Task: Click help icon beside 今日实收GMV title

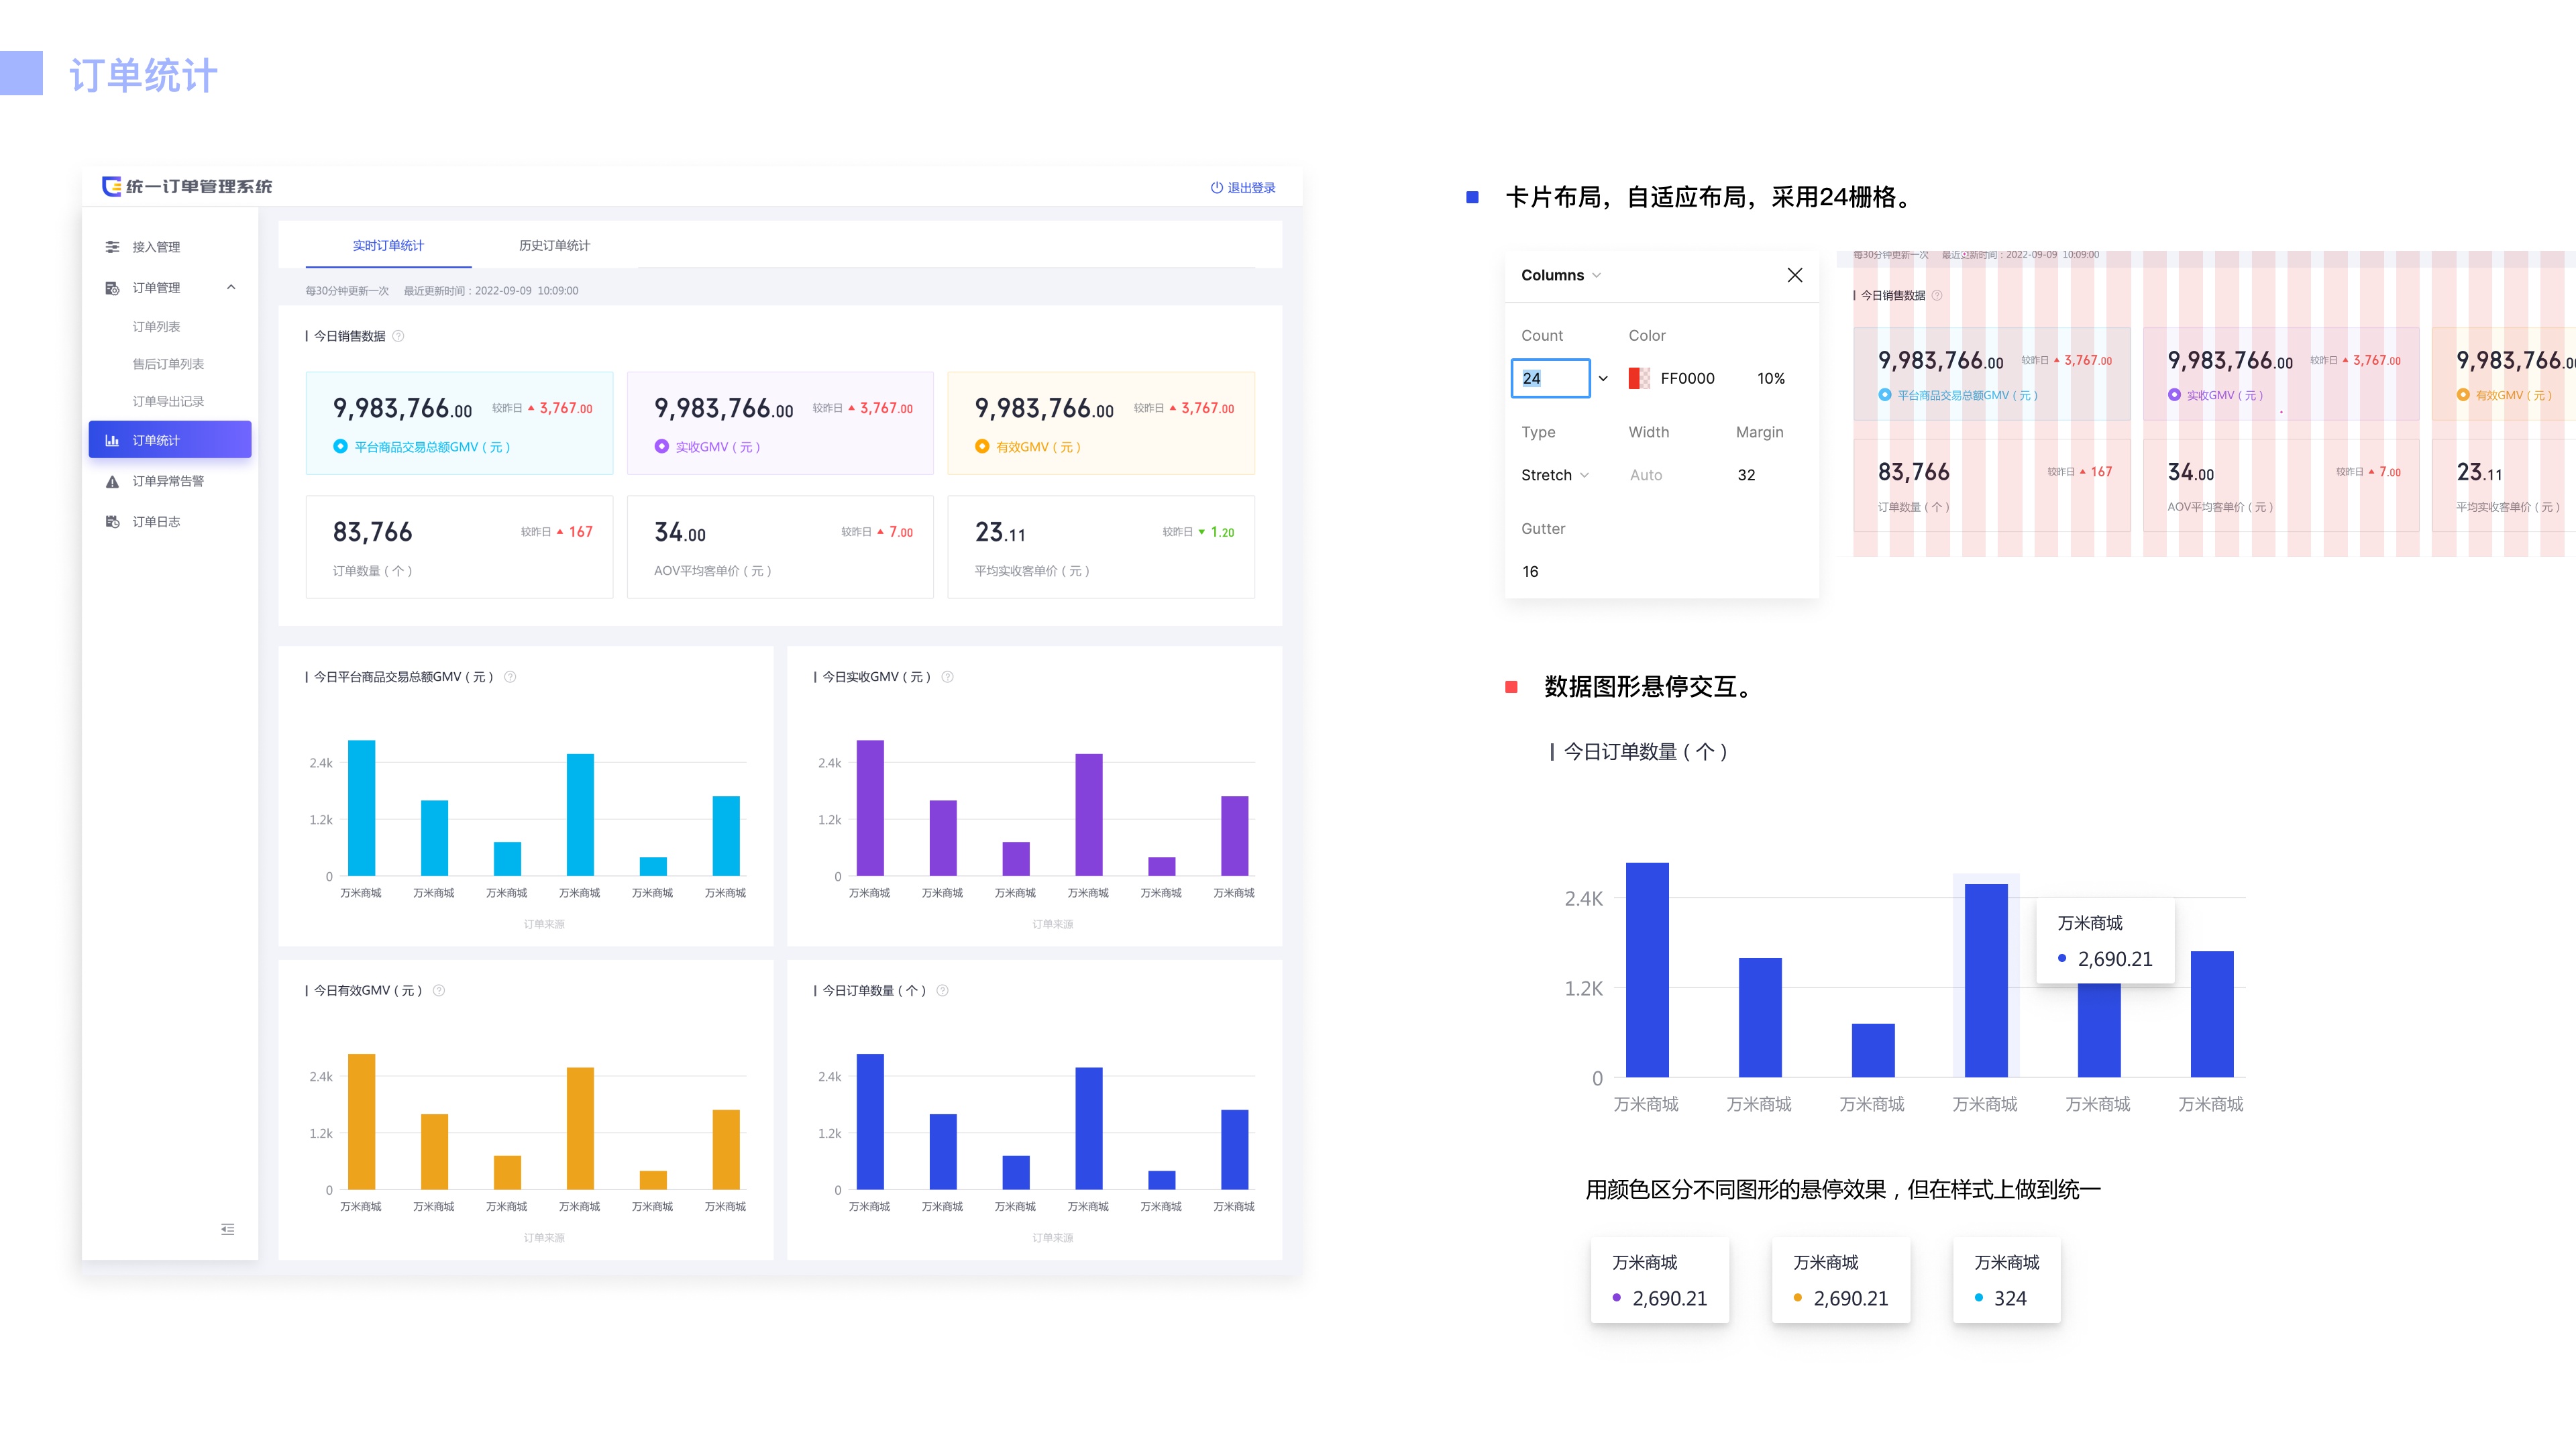Action: pos(948,677)
